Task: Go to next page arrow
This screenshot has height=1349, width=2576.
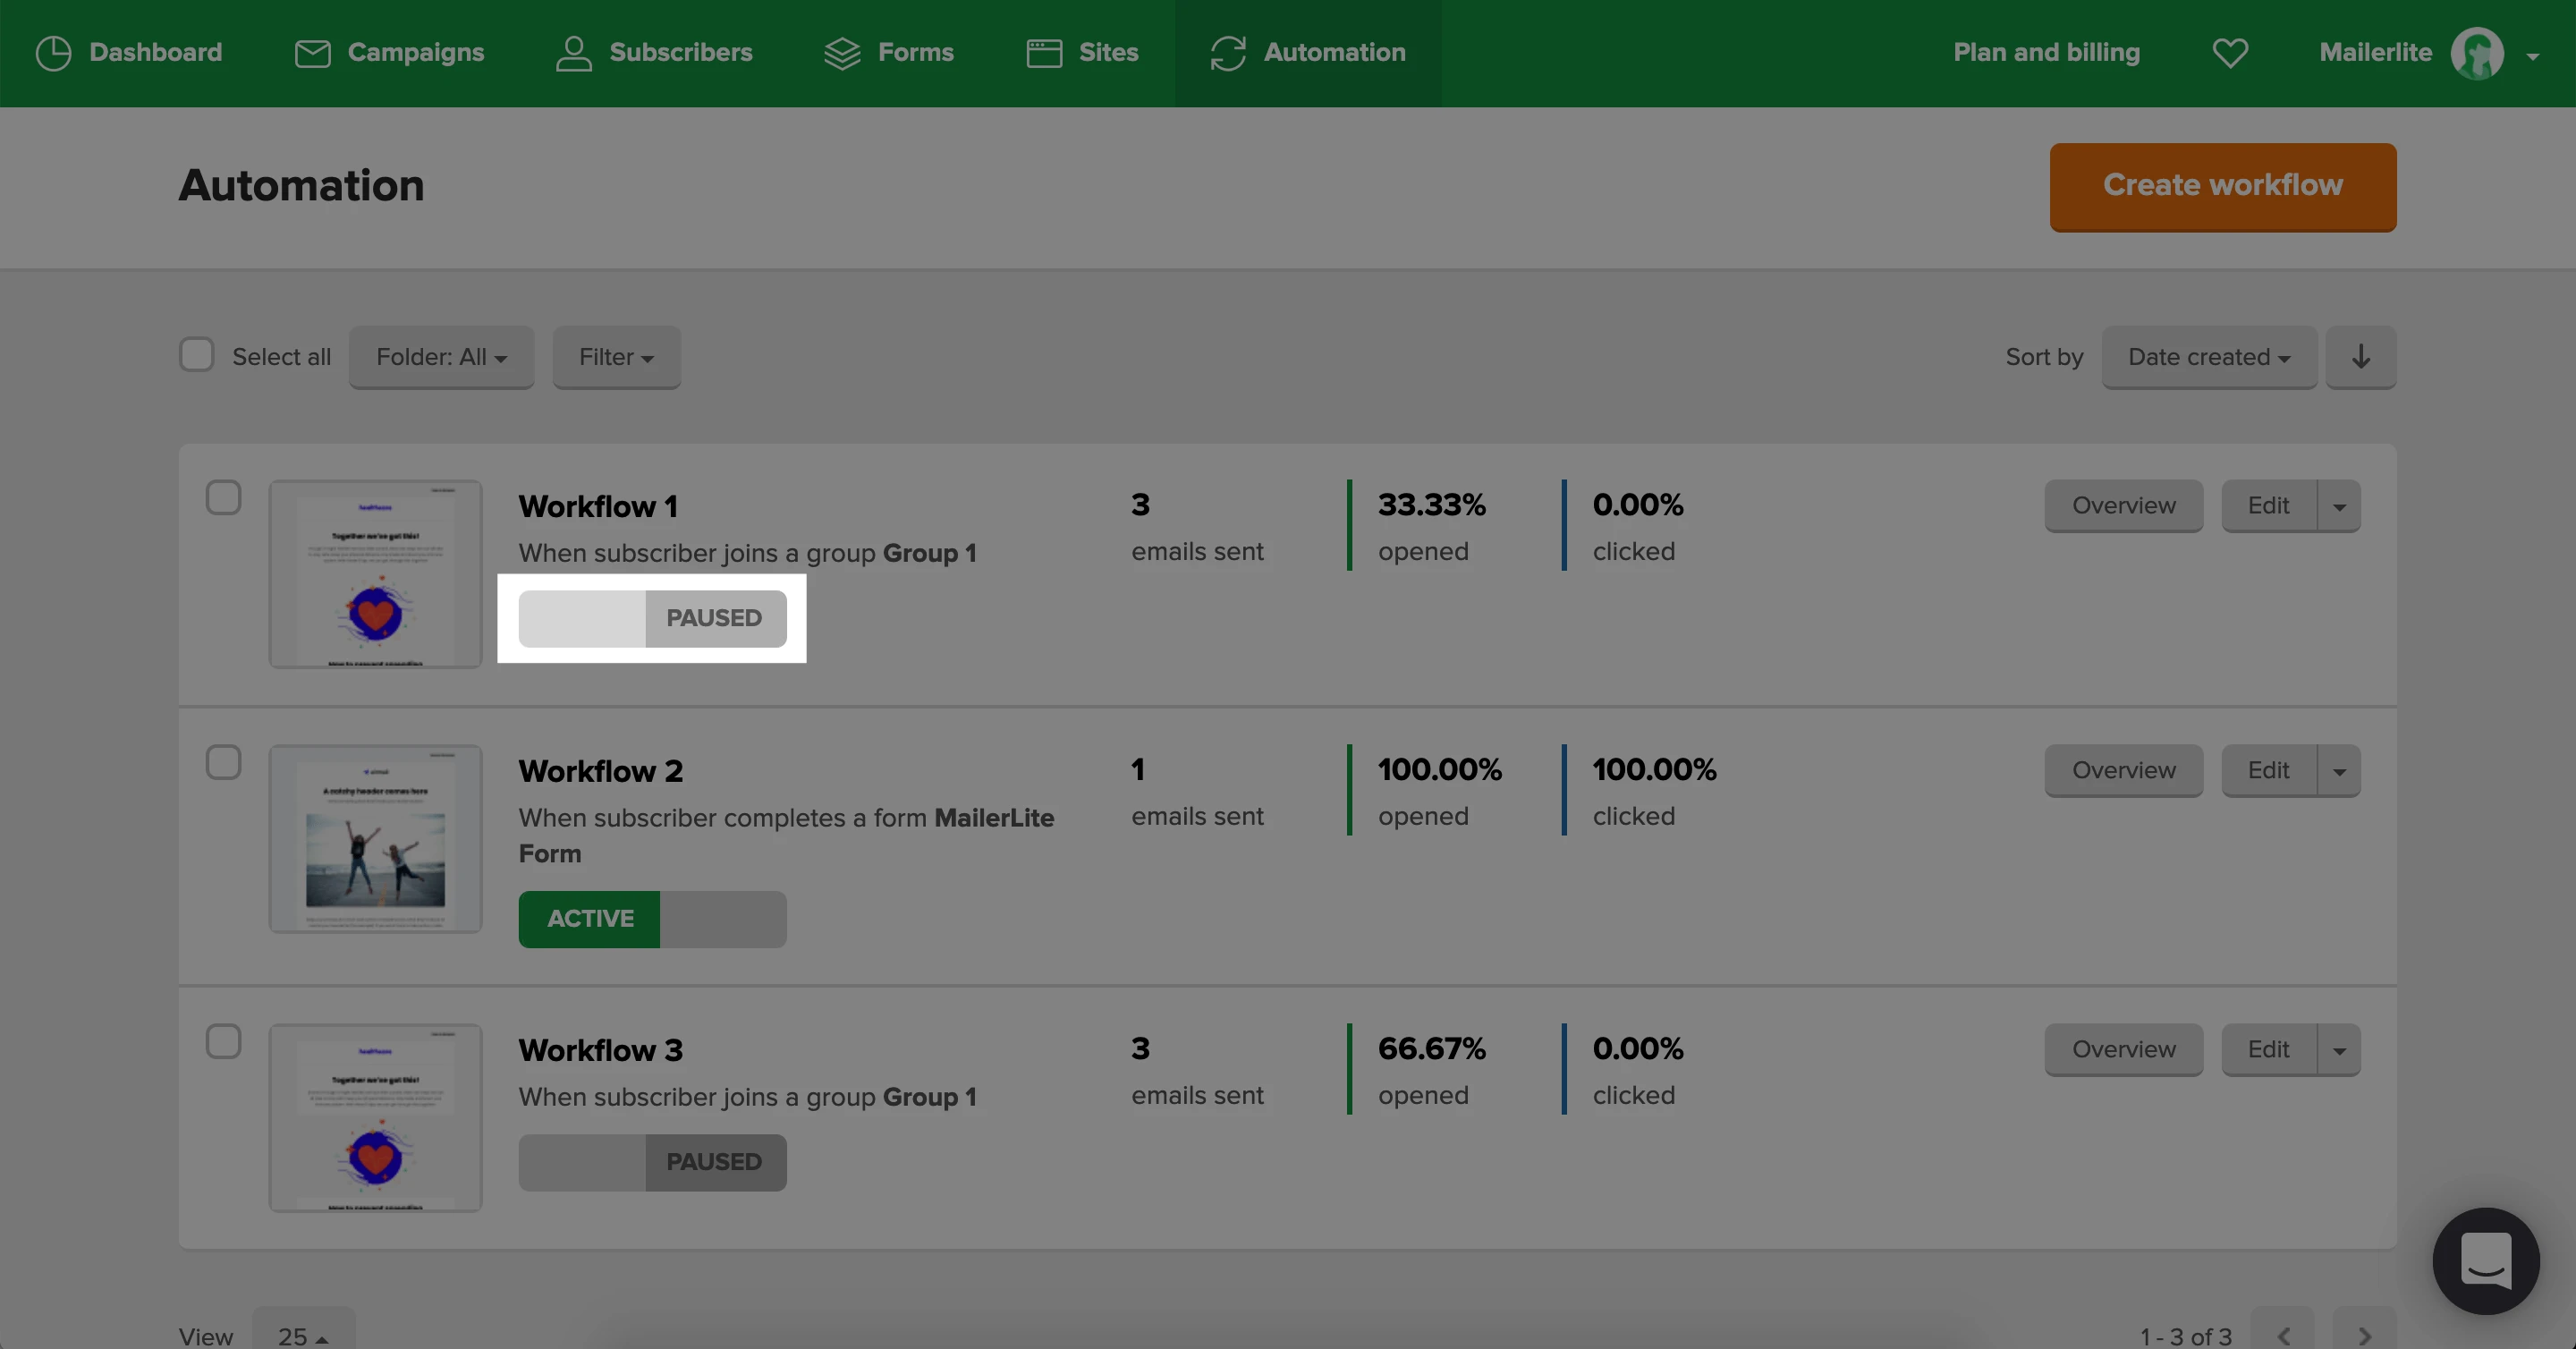Action: pos(2364,1335)
